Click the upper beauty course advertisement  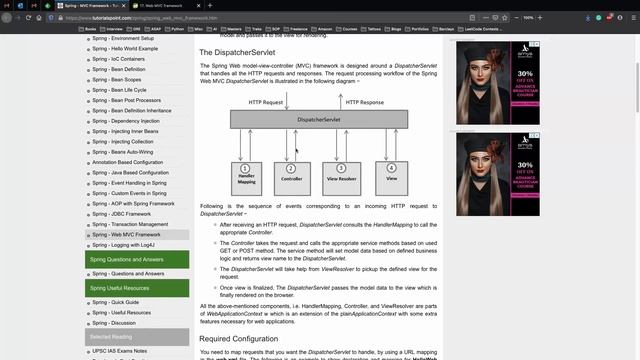[498, 83]
